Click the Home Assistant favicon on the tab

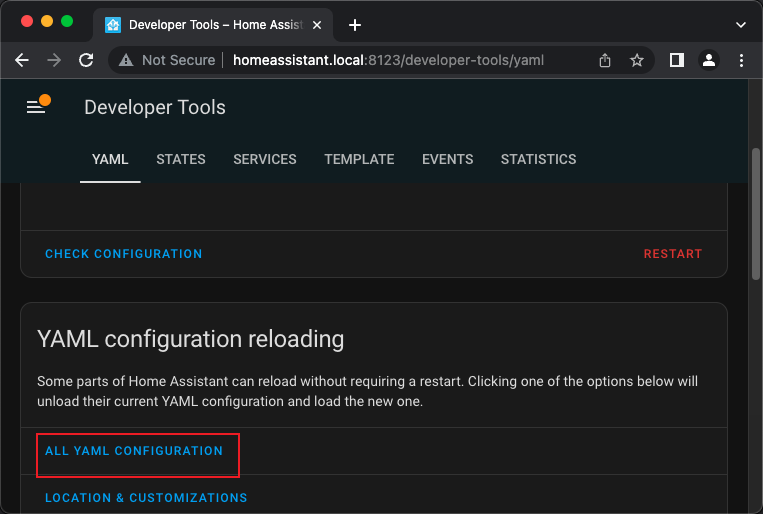[113, 25]
